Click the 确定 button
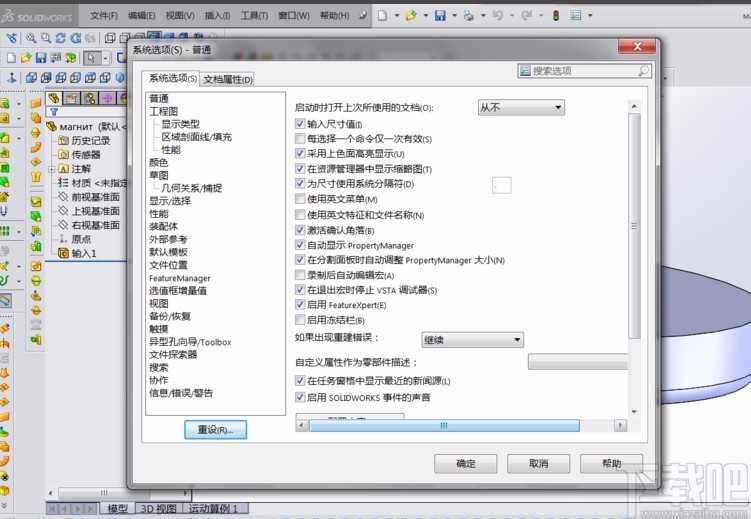 tap(466, 463)
